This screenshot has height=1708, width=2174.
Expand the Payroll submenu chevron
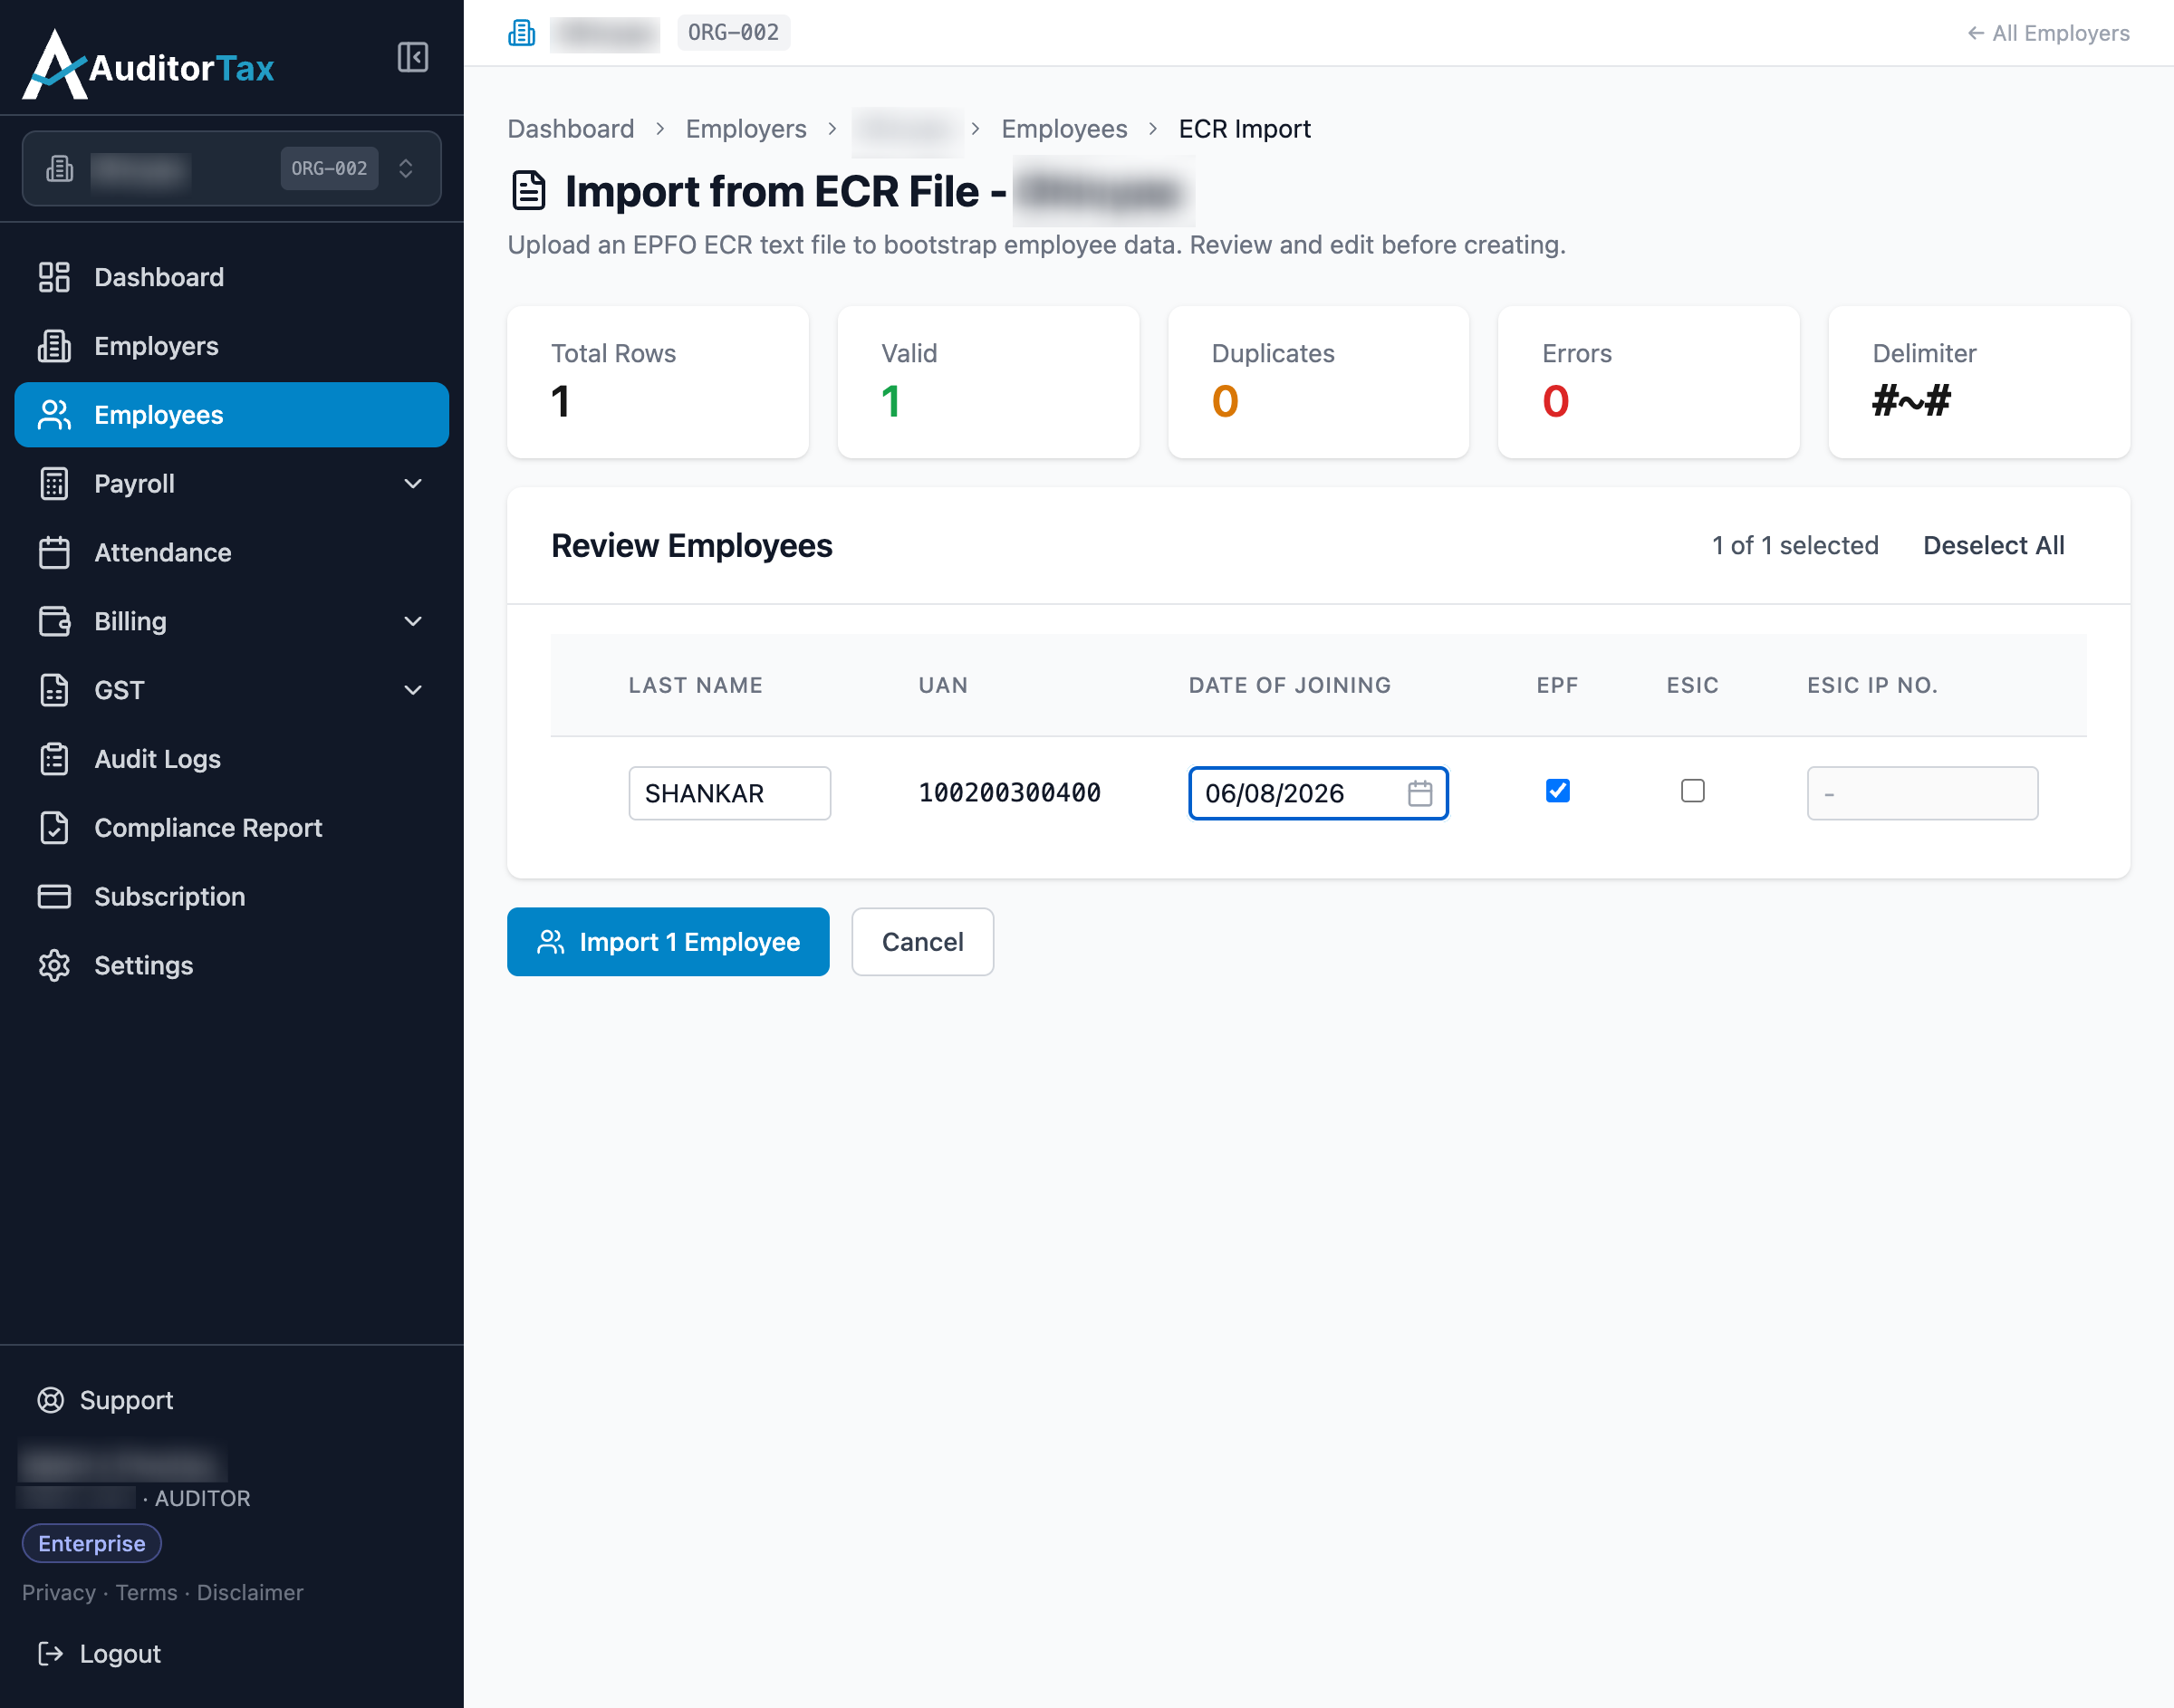pos(412,484)
